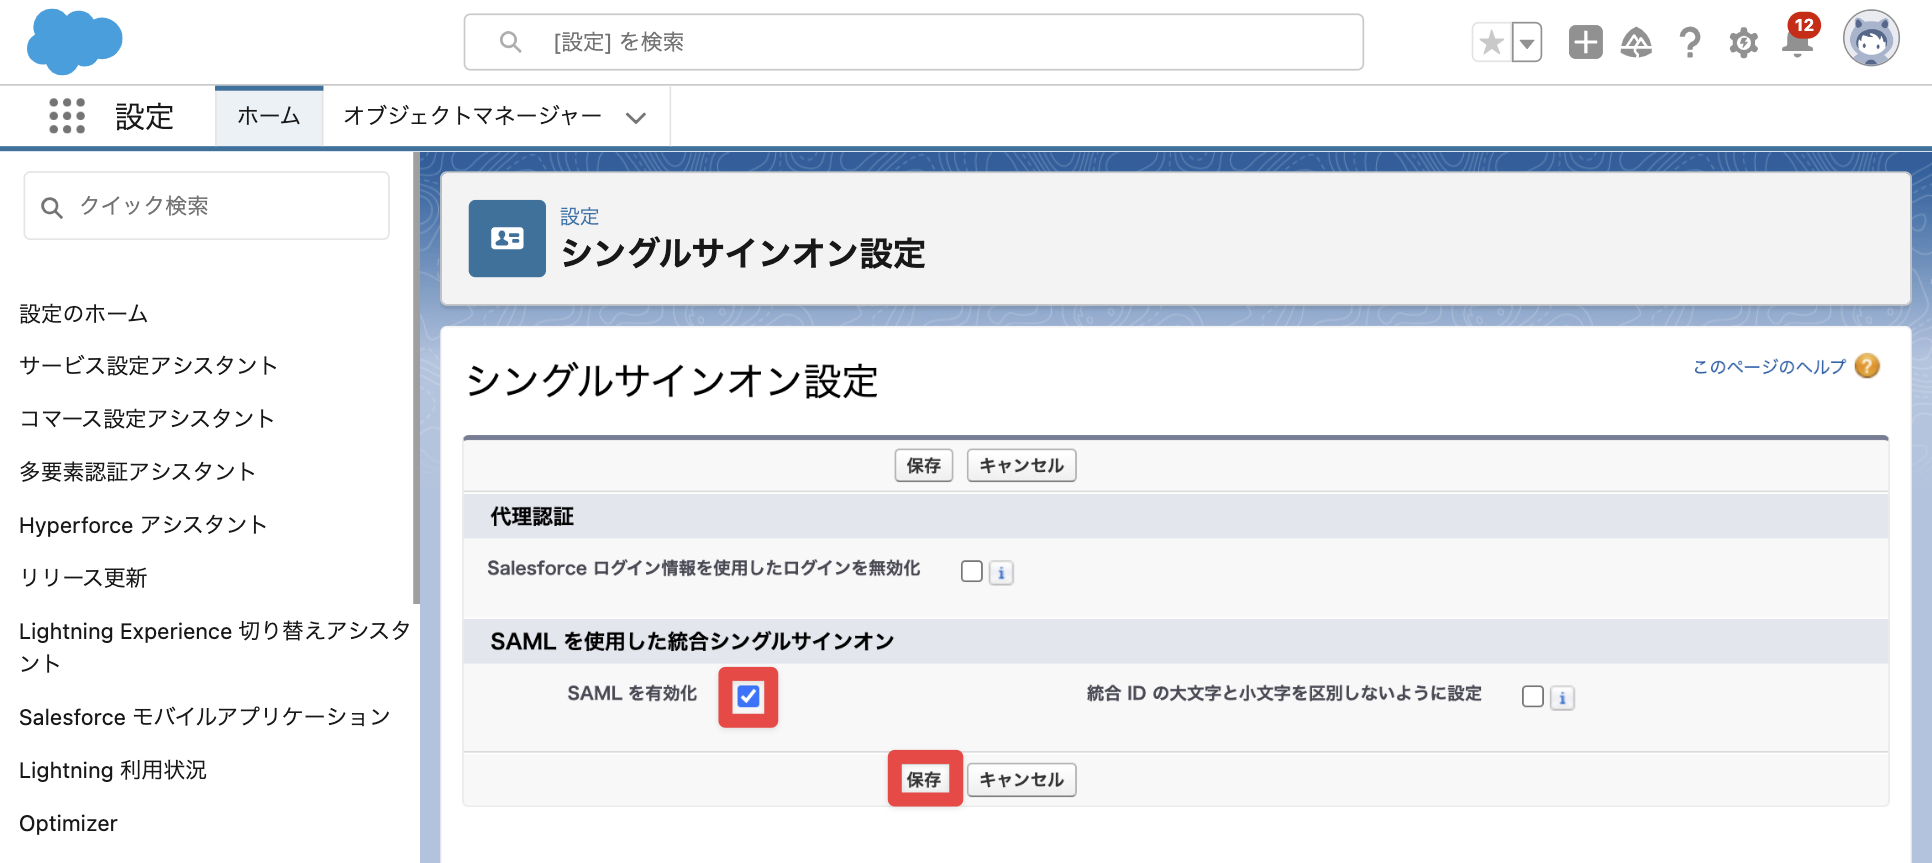Open the user avatar profile menu
The height and width of the screenshot is (863, 1932).
1871,39
